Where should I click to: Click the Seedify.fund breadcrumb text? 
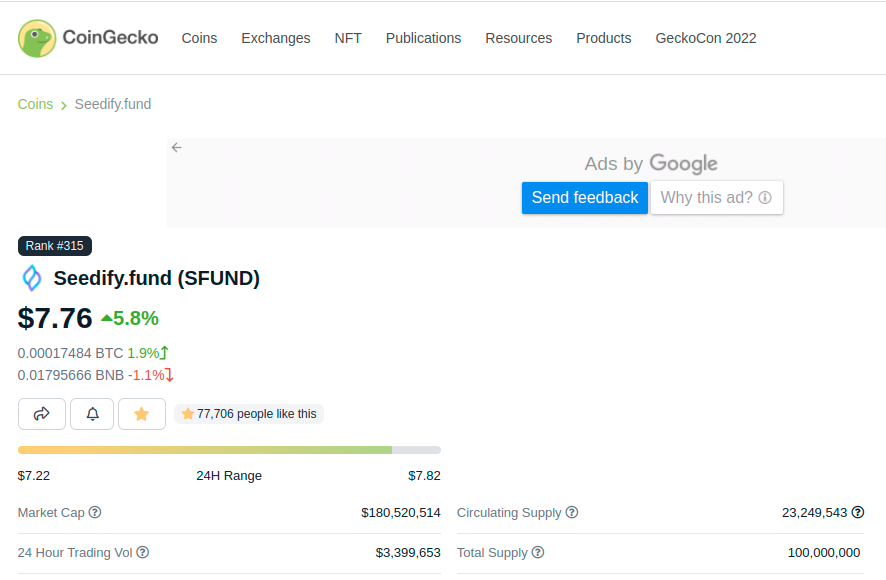[113, 104]
